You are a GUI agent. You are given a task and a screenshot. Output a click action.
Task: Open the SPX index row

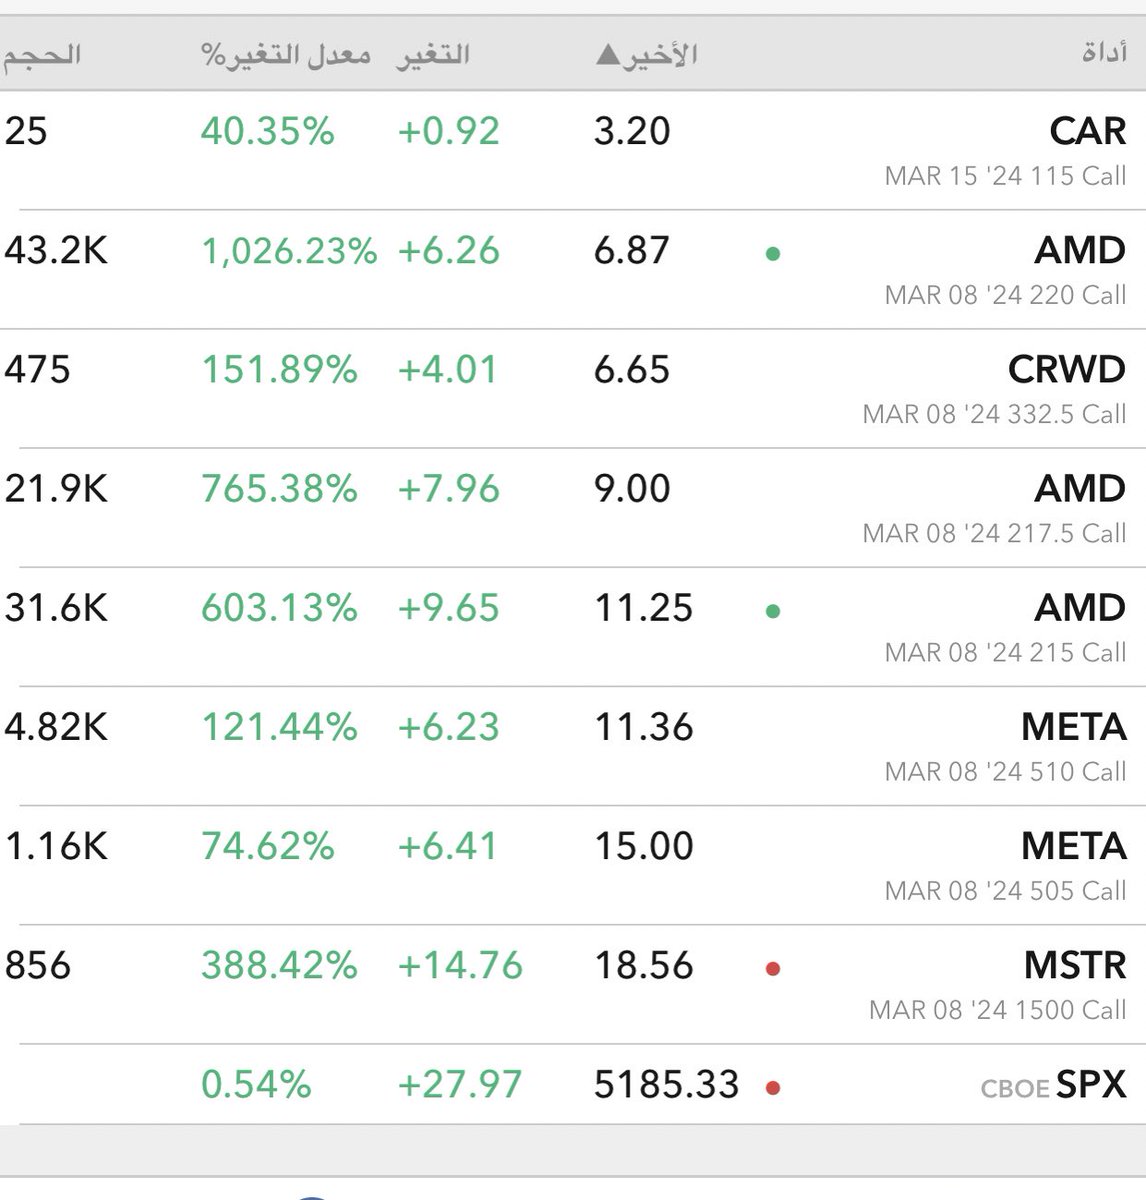pos(573,1085)
